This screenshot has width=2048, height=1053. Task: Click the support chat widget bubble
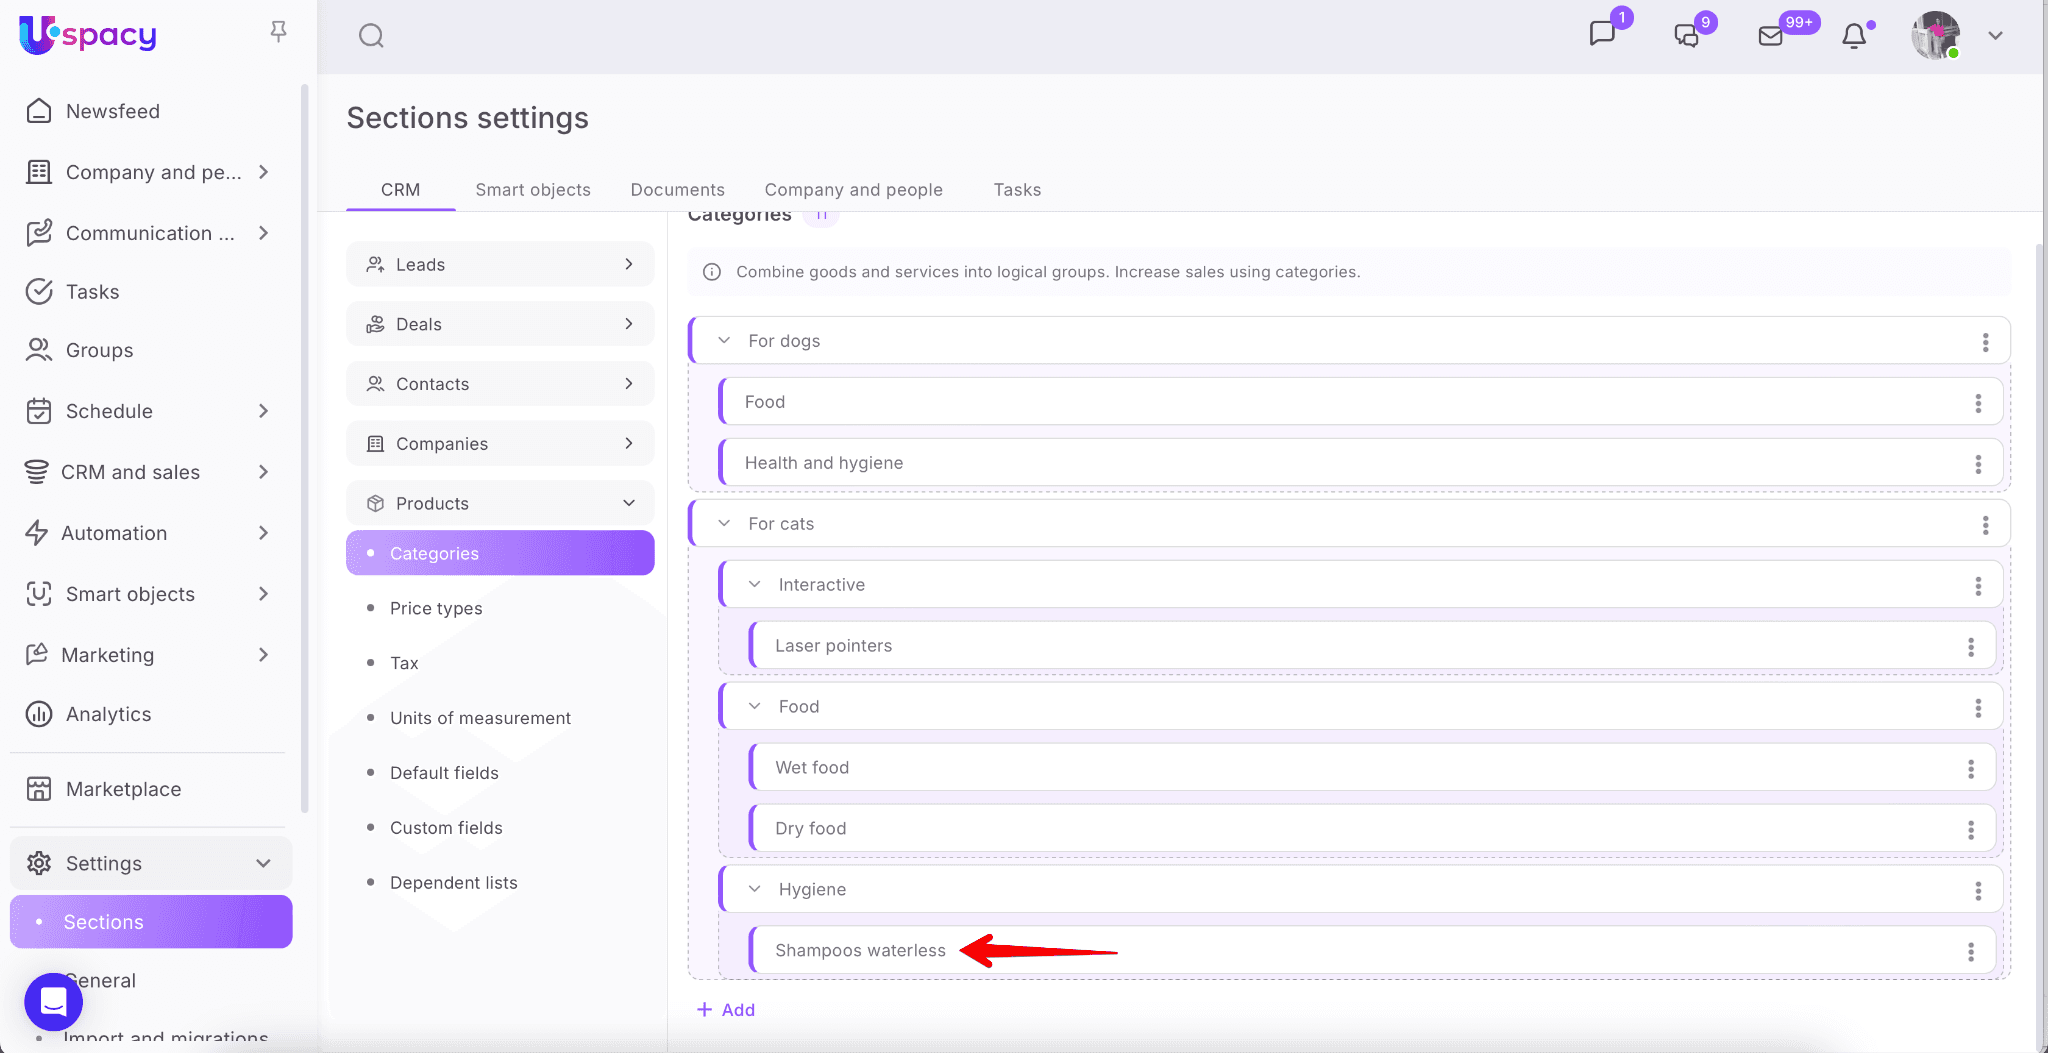point(53,1001)
